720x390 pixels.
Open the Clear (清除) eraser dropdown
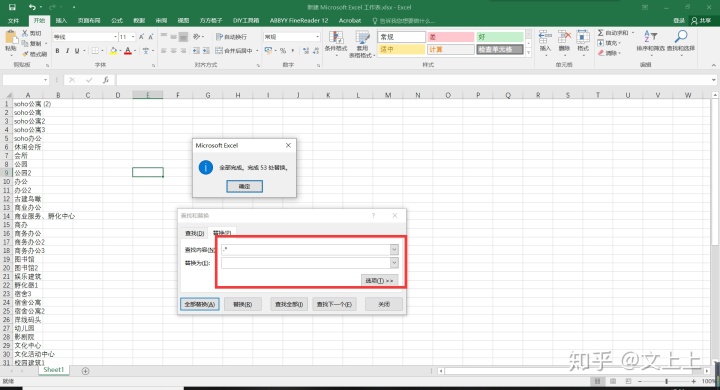pos(609,53)
